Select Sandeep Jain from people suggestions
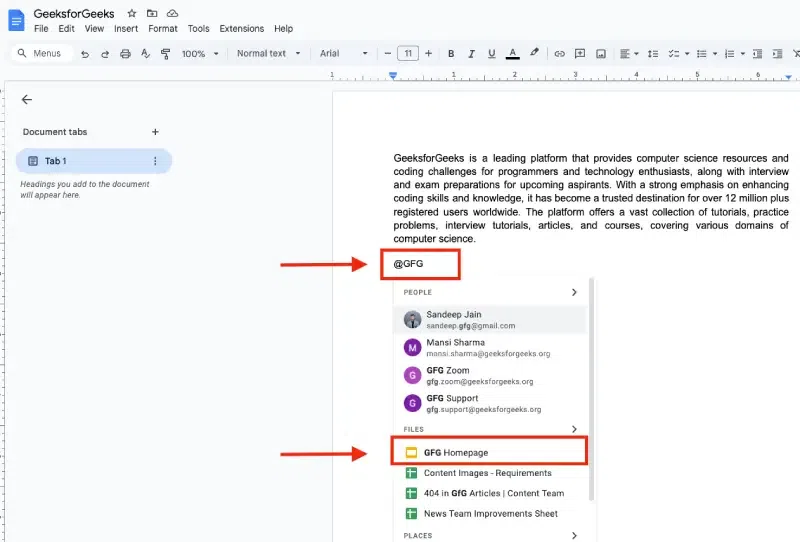Image resolution: width=800 pixels, height=542 pixels. pos(490,319)
